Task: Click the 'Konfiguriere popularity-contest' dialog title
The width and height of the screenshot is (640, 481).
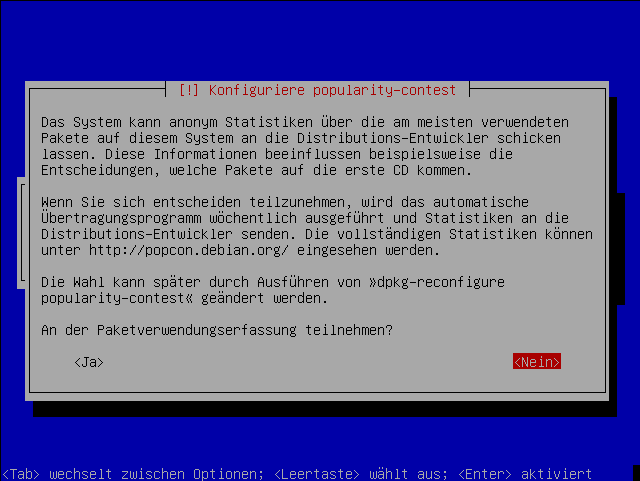Action: pyautogui.click(x=332, y=90)
